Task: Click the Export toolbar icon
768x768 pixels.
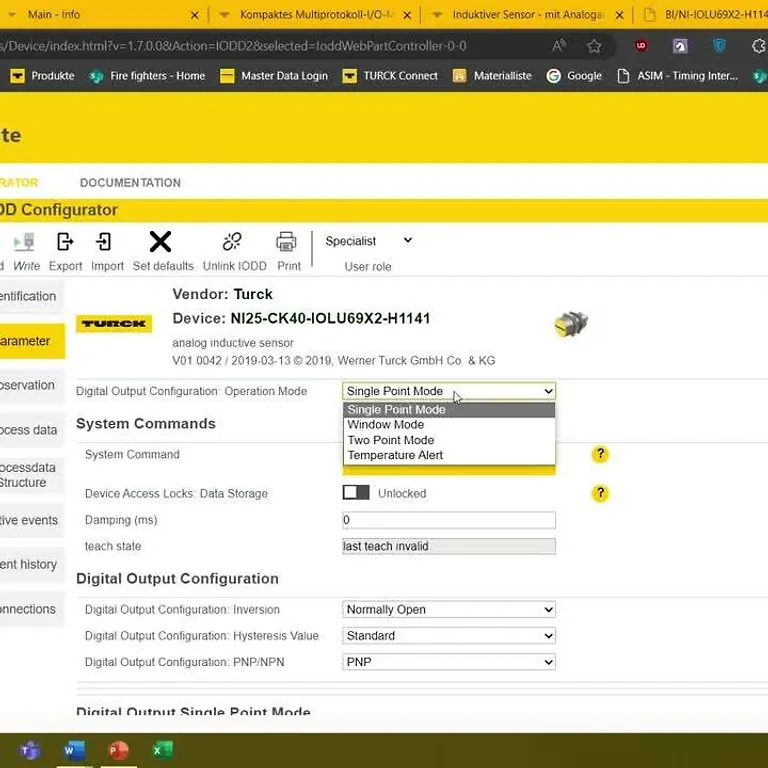Action: (x=65, y=241)
